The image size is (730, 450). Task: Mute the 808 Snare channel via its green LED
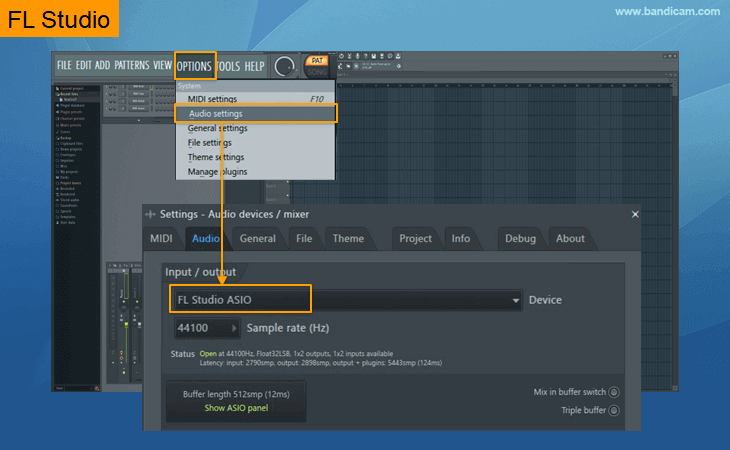click(106, 108)
